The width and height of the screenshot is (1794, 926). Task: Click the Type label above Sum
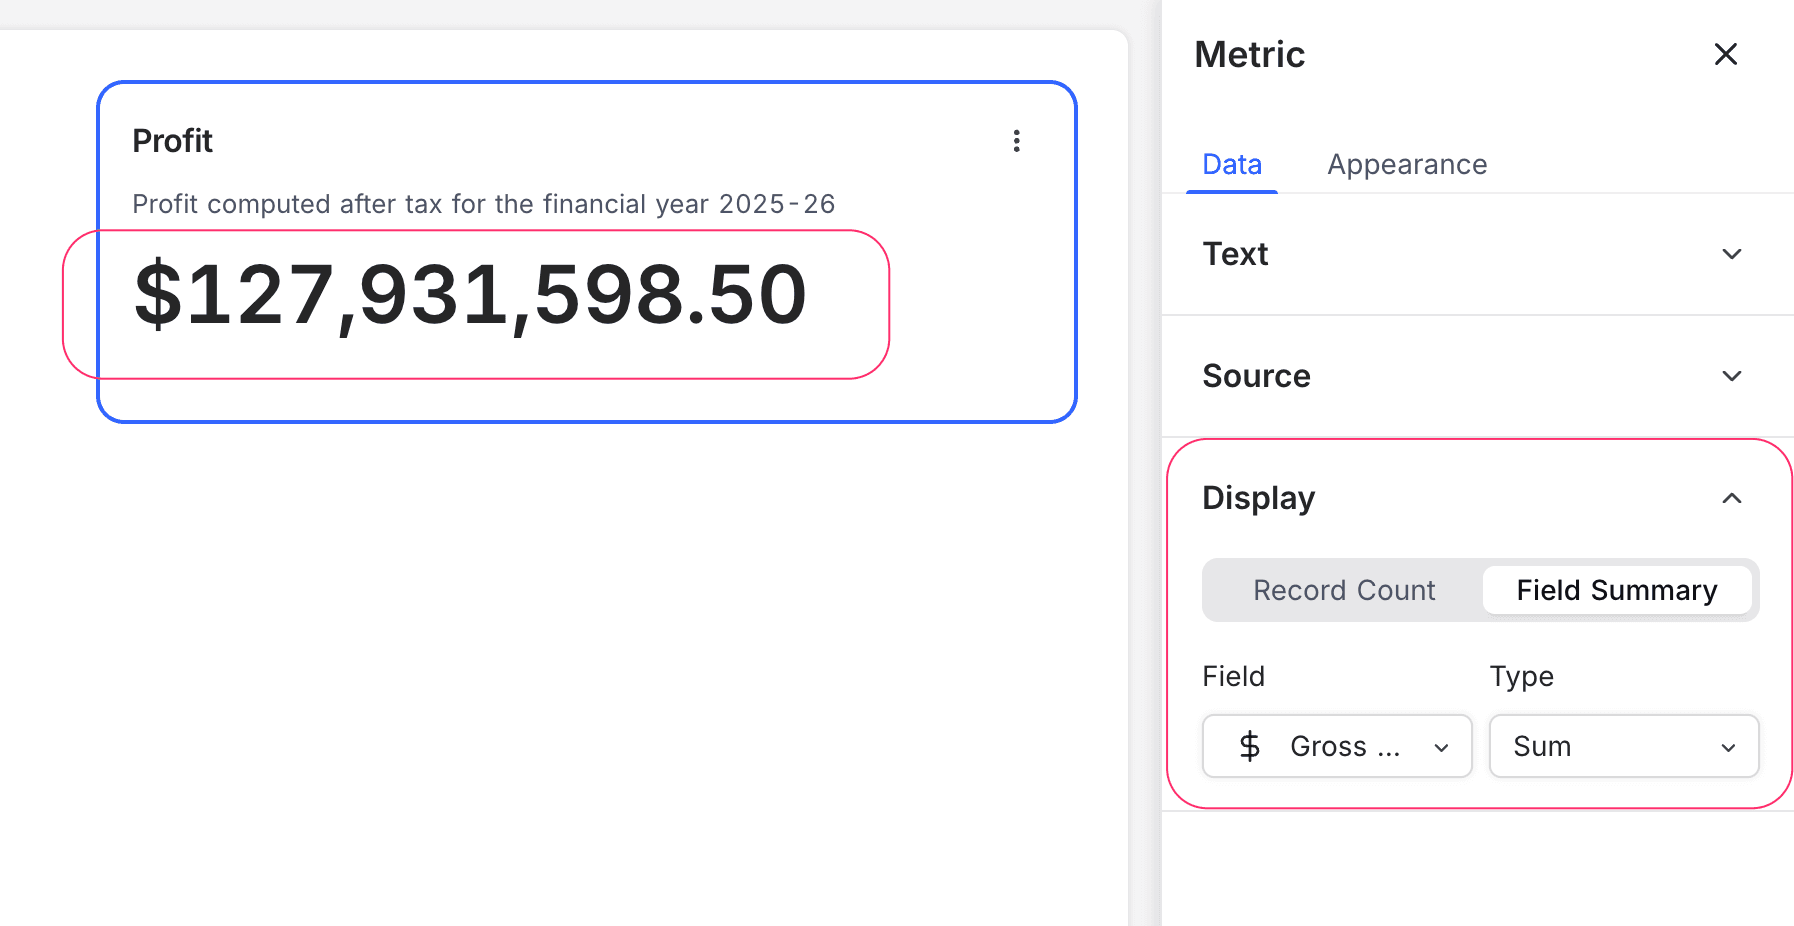(x=1521, y=676)
